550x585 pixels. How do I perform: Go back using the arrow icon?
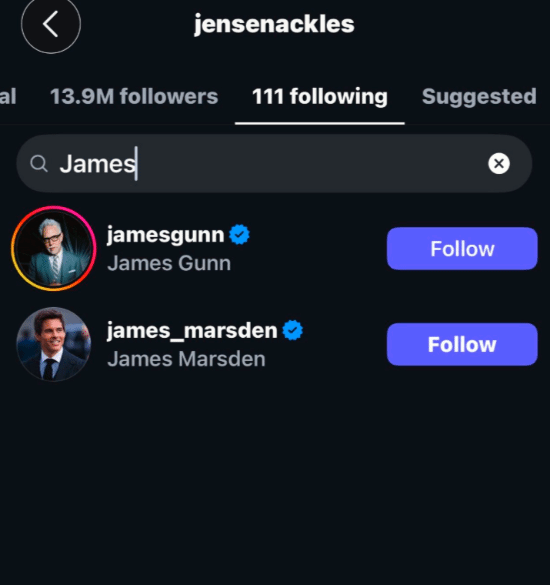[51, 24]
